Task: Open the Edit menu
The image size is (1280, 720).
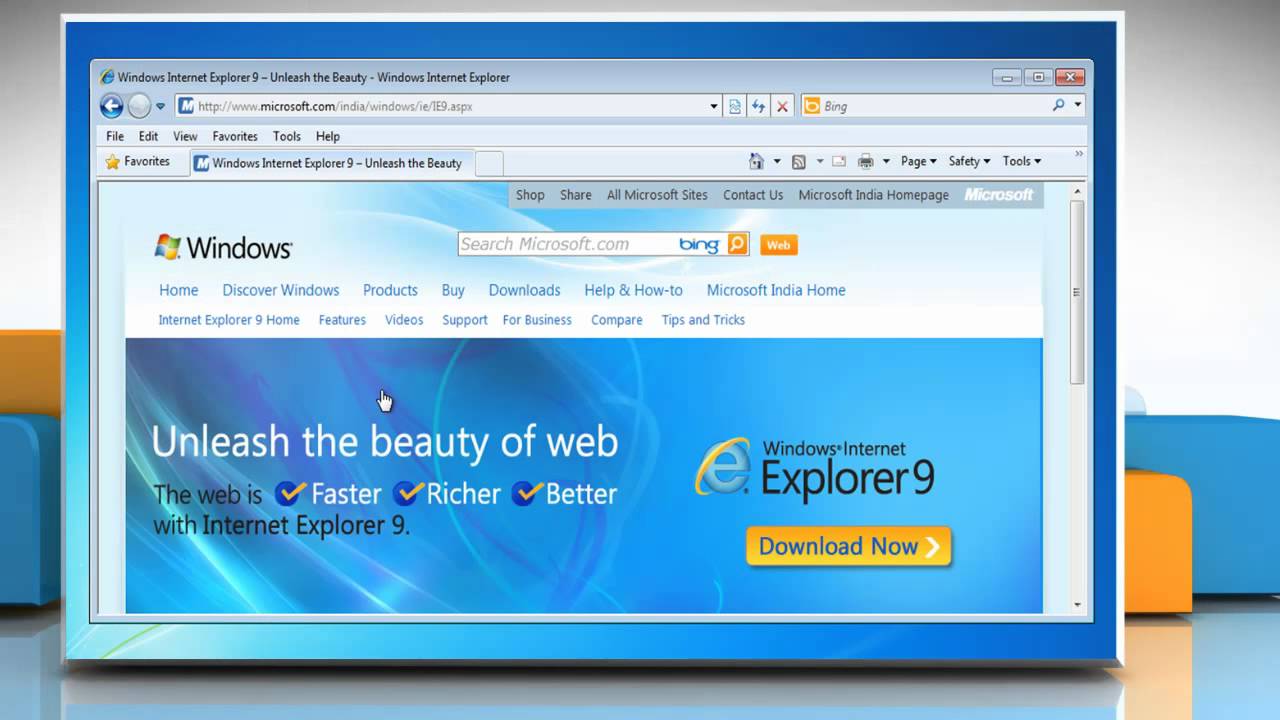Action: click(x=148, y=136)
